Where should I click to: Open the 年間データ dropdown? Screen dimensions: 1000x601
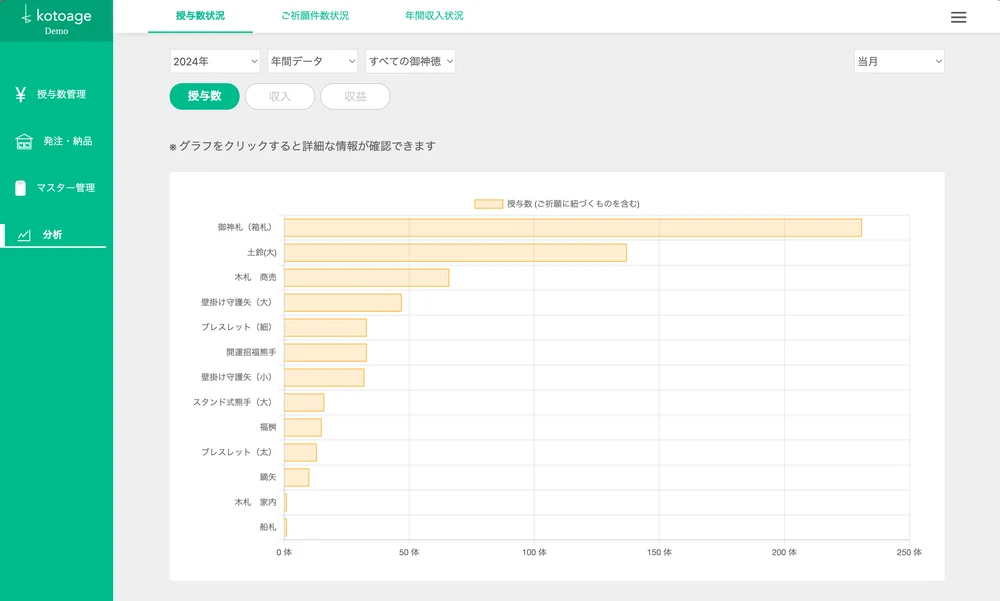(312, 61)
